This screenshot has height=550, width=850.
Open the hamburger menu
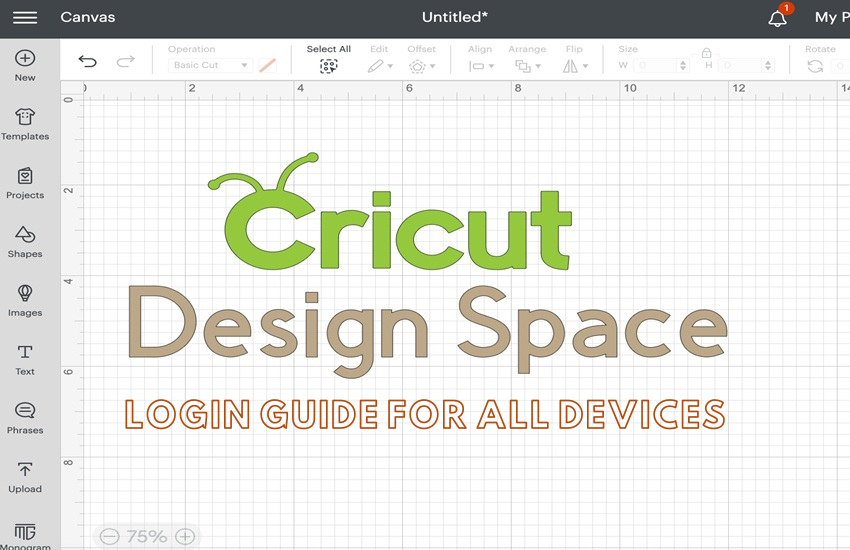(x=25, y=18)
